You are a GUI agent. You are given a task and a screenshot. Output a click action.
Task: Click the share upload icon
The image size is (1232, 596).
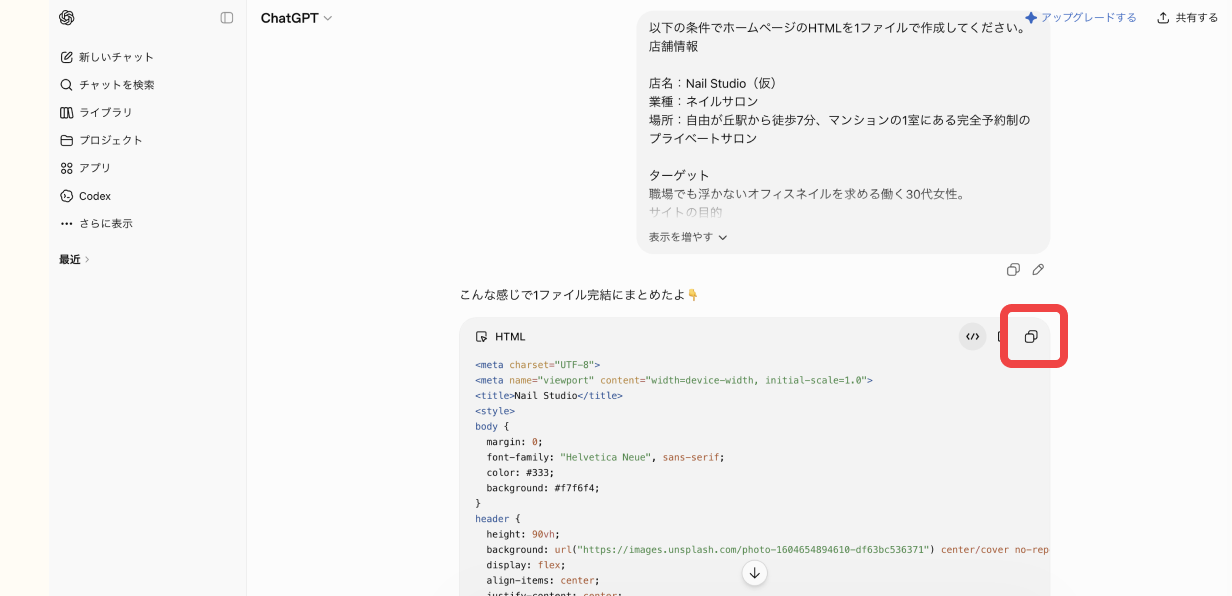(x=1163, y=18)
